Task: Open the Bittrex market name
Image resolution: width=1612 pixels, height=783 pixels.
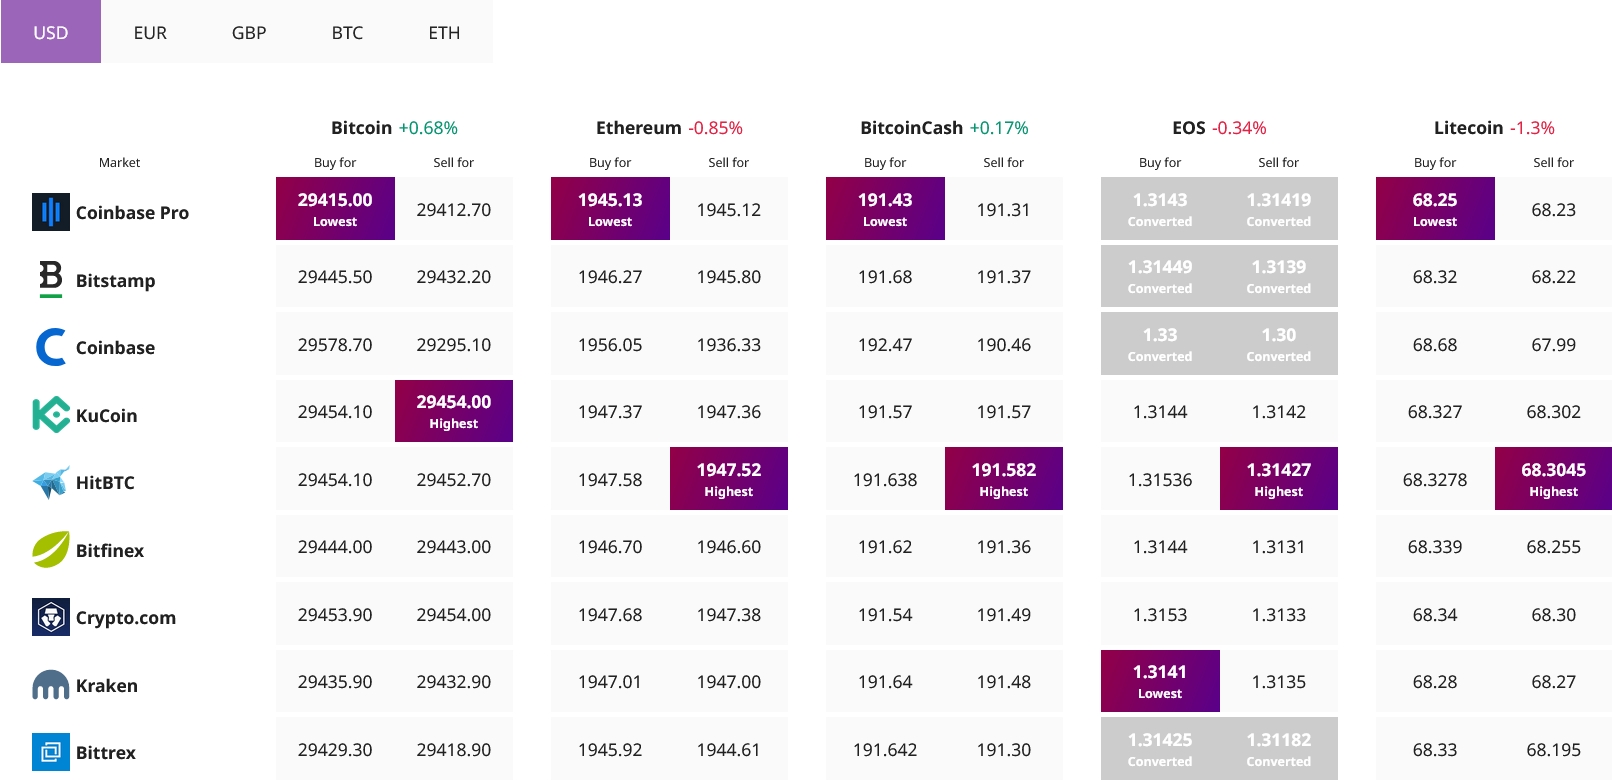Action: point(106,753)
